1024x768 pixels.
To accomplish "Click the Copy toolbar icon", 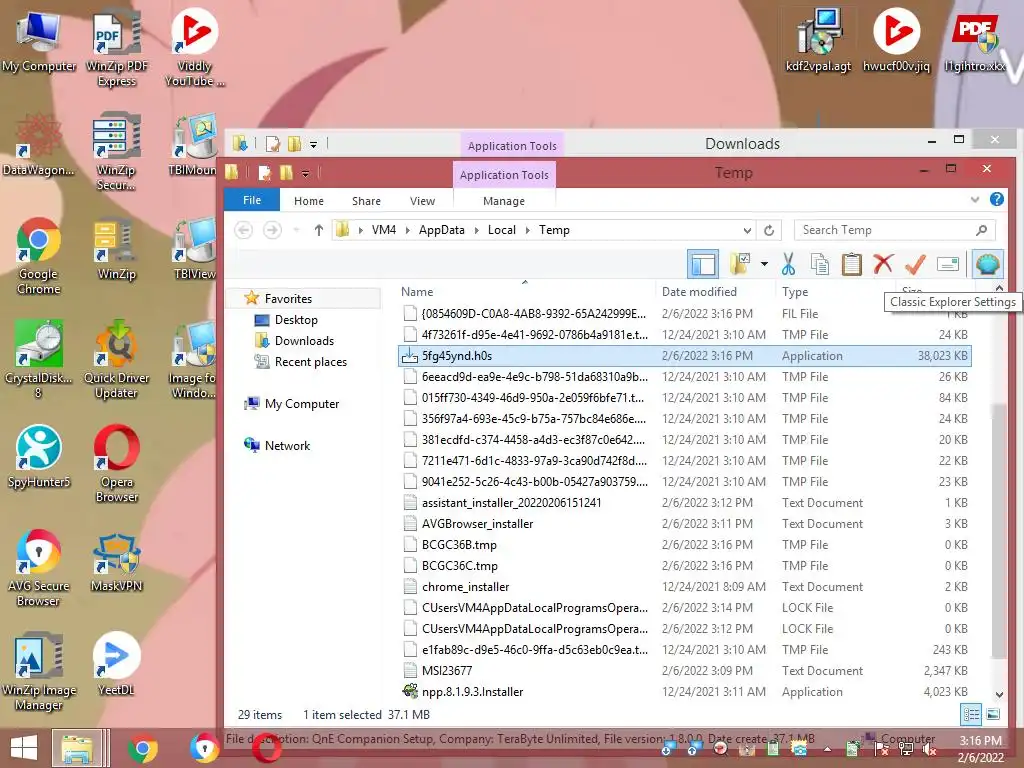I will click(820, 264).
